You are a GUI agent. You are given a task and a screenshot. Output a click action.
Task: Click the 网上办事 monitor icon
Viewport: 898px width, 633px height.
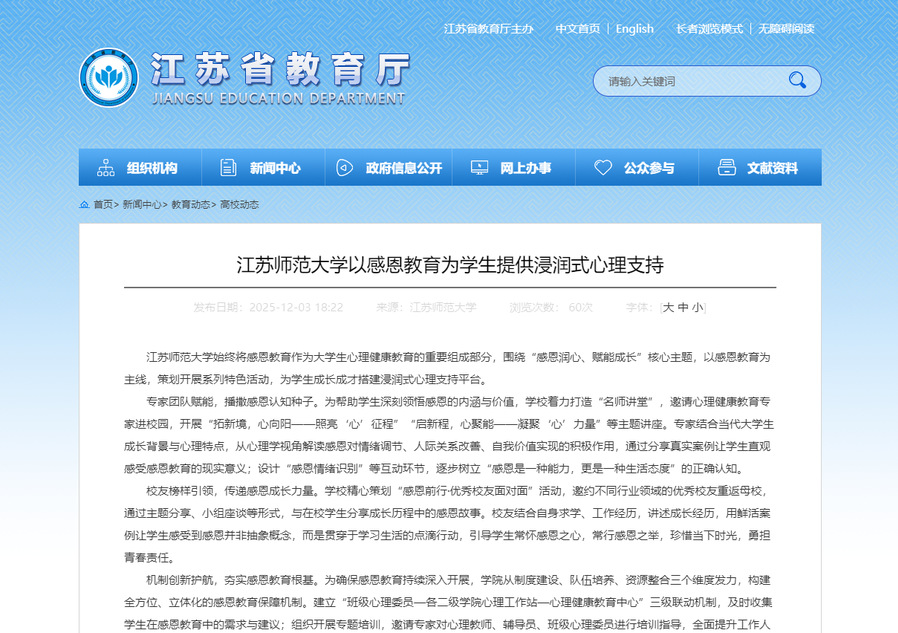click(x=479, y=168)
